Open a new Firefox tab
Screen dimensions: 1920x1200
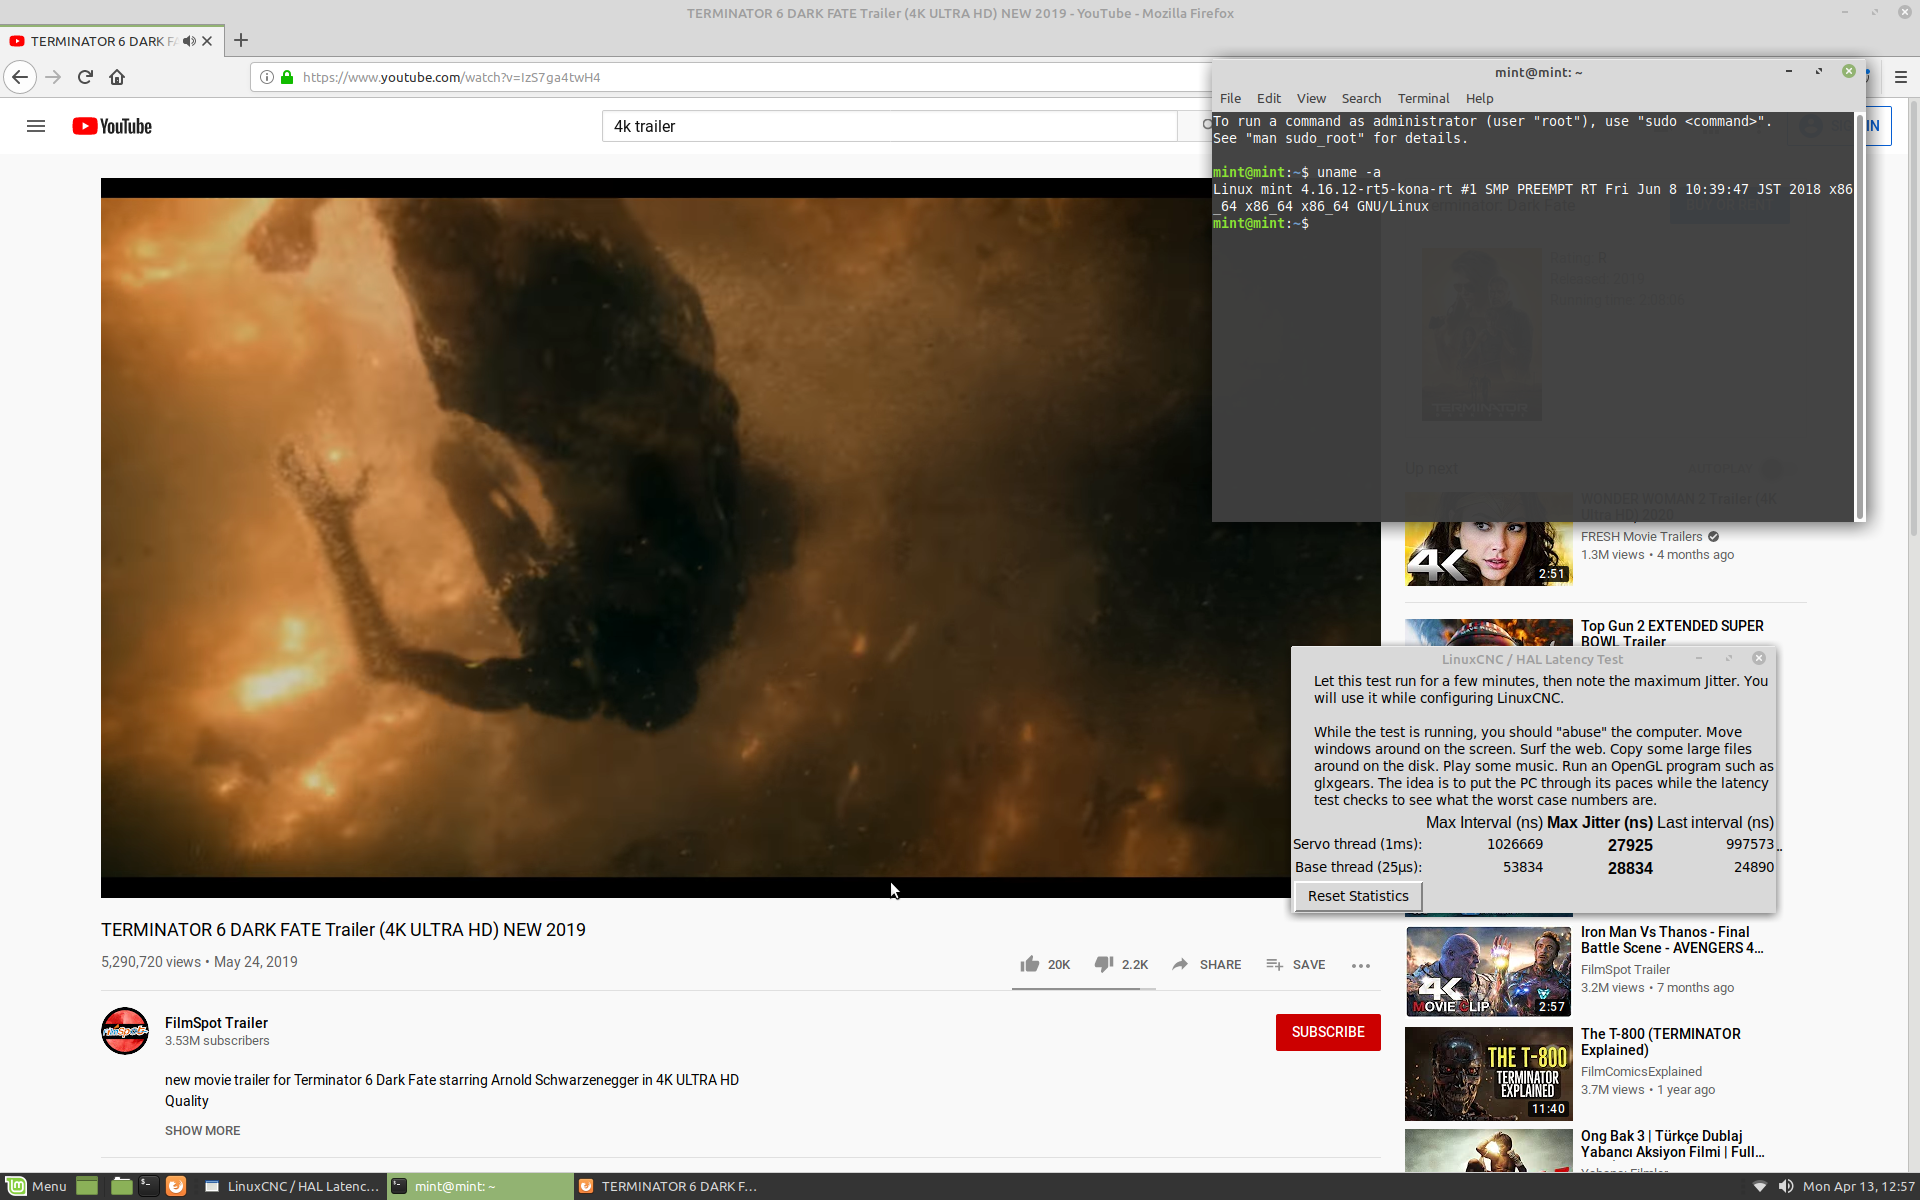point(241,41)
